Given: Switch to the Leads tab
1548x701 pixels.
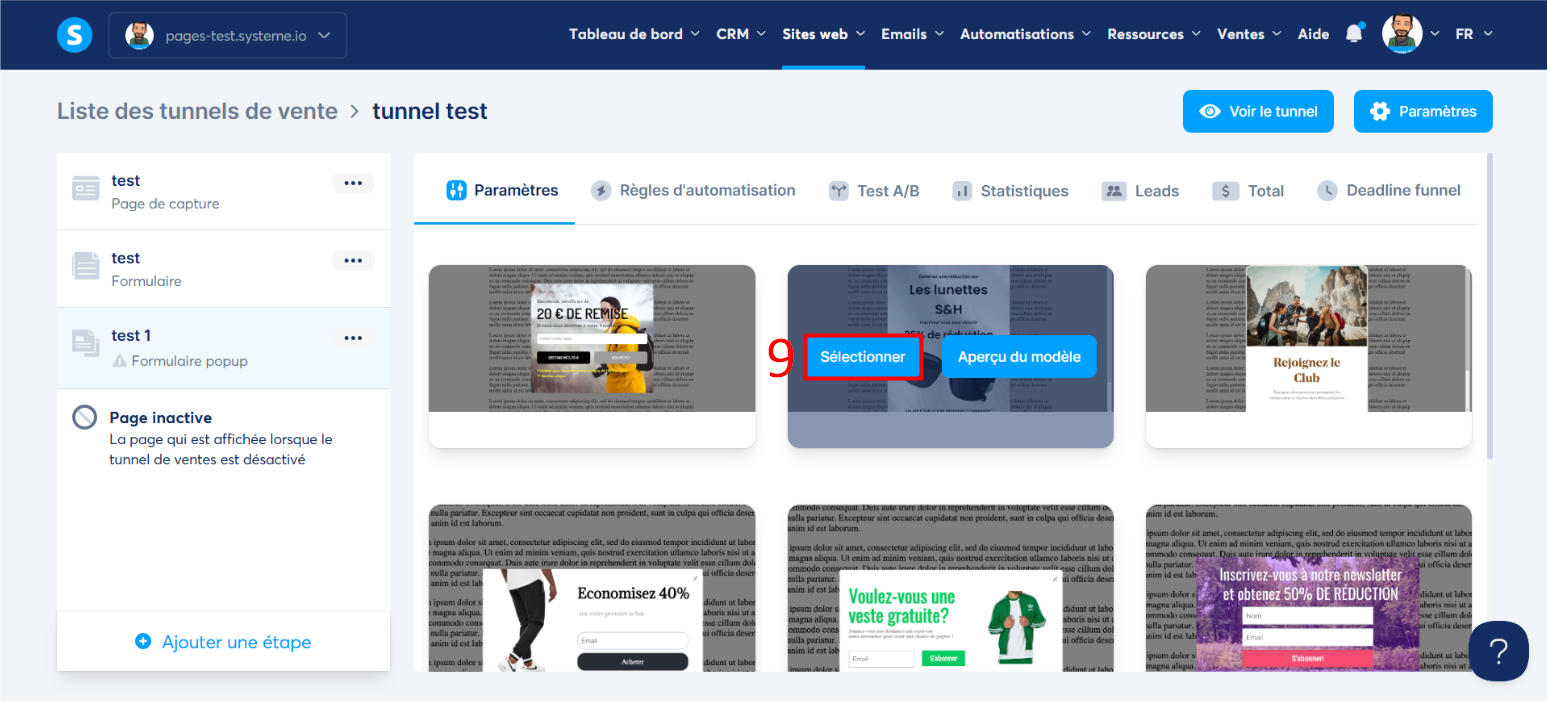Looking at the screenshot, I should point(1140,191).
